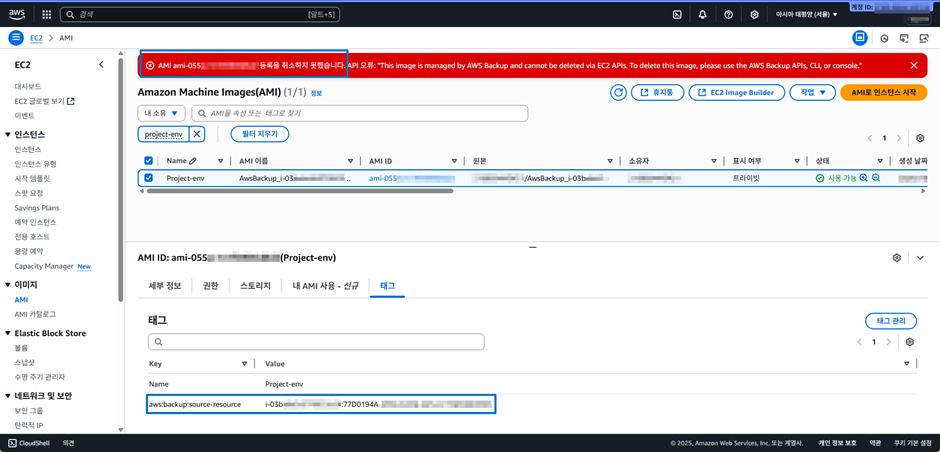Viewport: 940px width, 452px height.
Task: Remove the project-env filter chip
Action: [197, 134]
